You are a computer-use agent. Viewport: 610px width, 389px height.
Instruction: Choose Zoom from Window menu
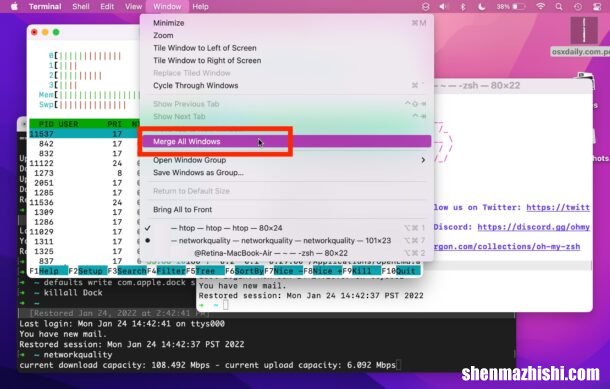[x=286, y=35]
